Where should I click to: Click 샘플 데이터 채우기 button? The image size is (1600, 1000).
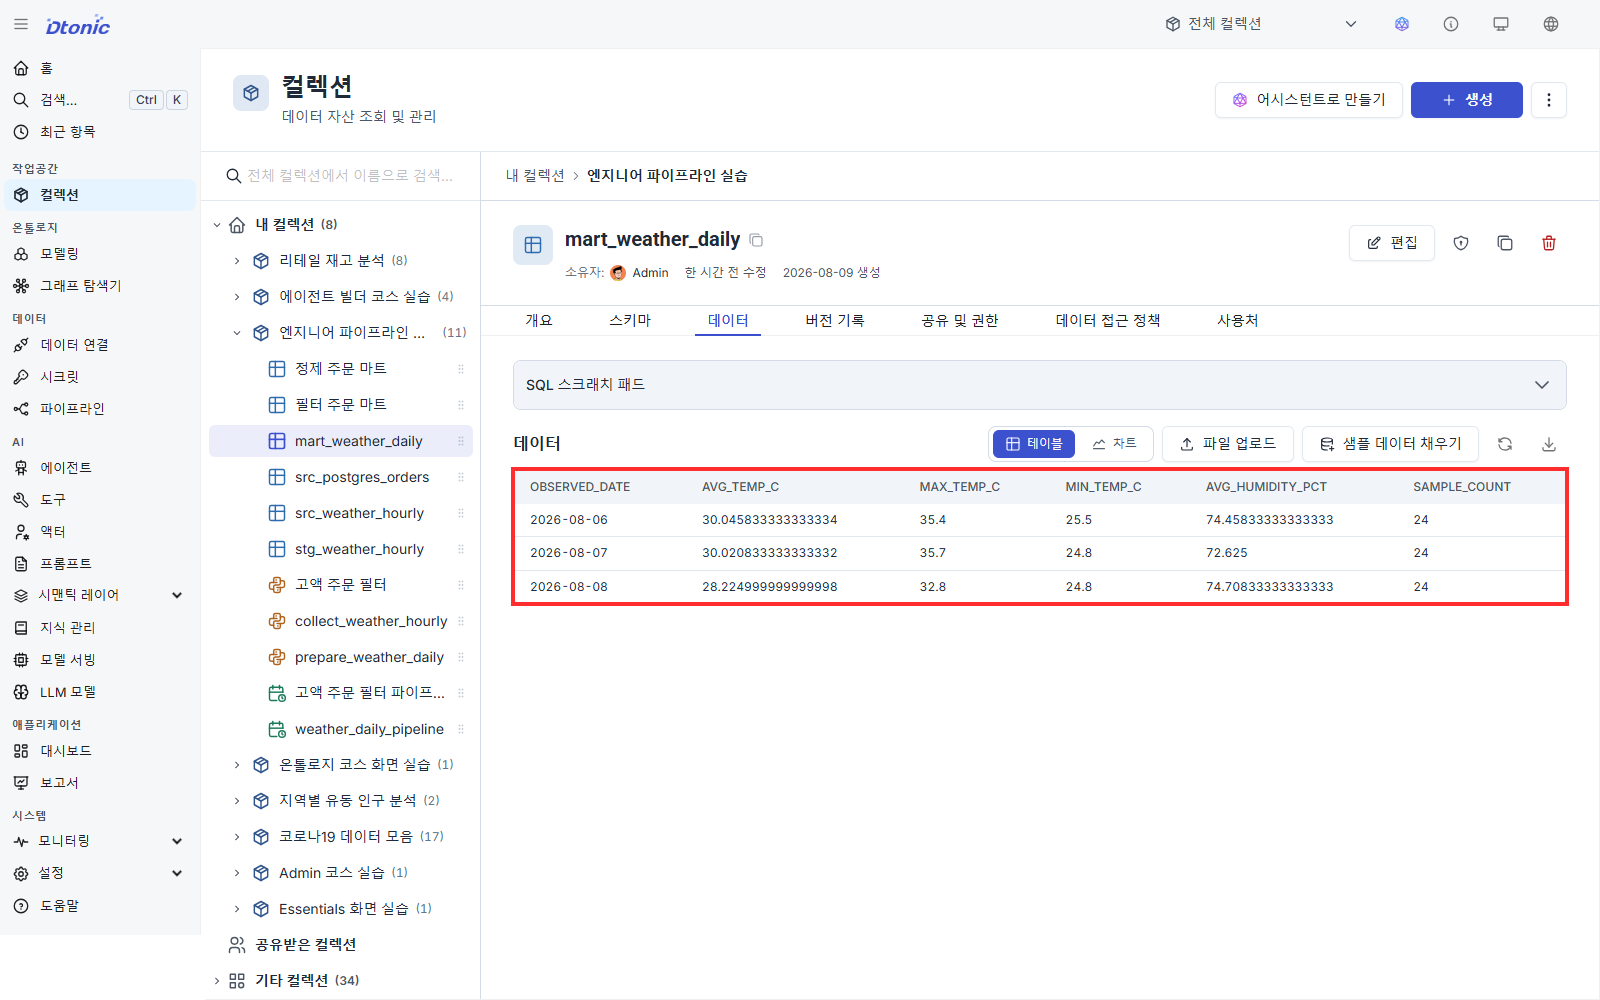(x=1390, y=444)
